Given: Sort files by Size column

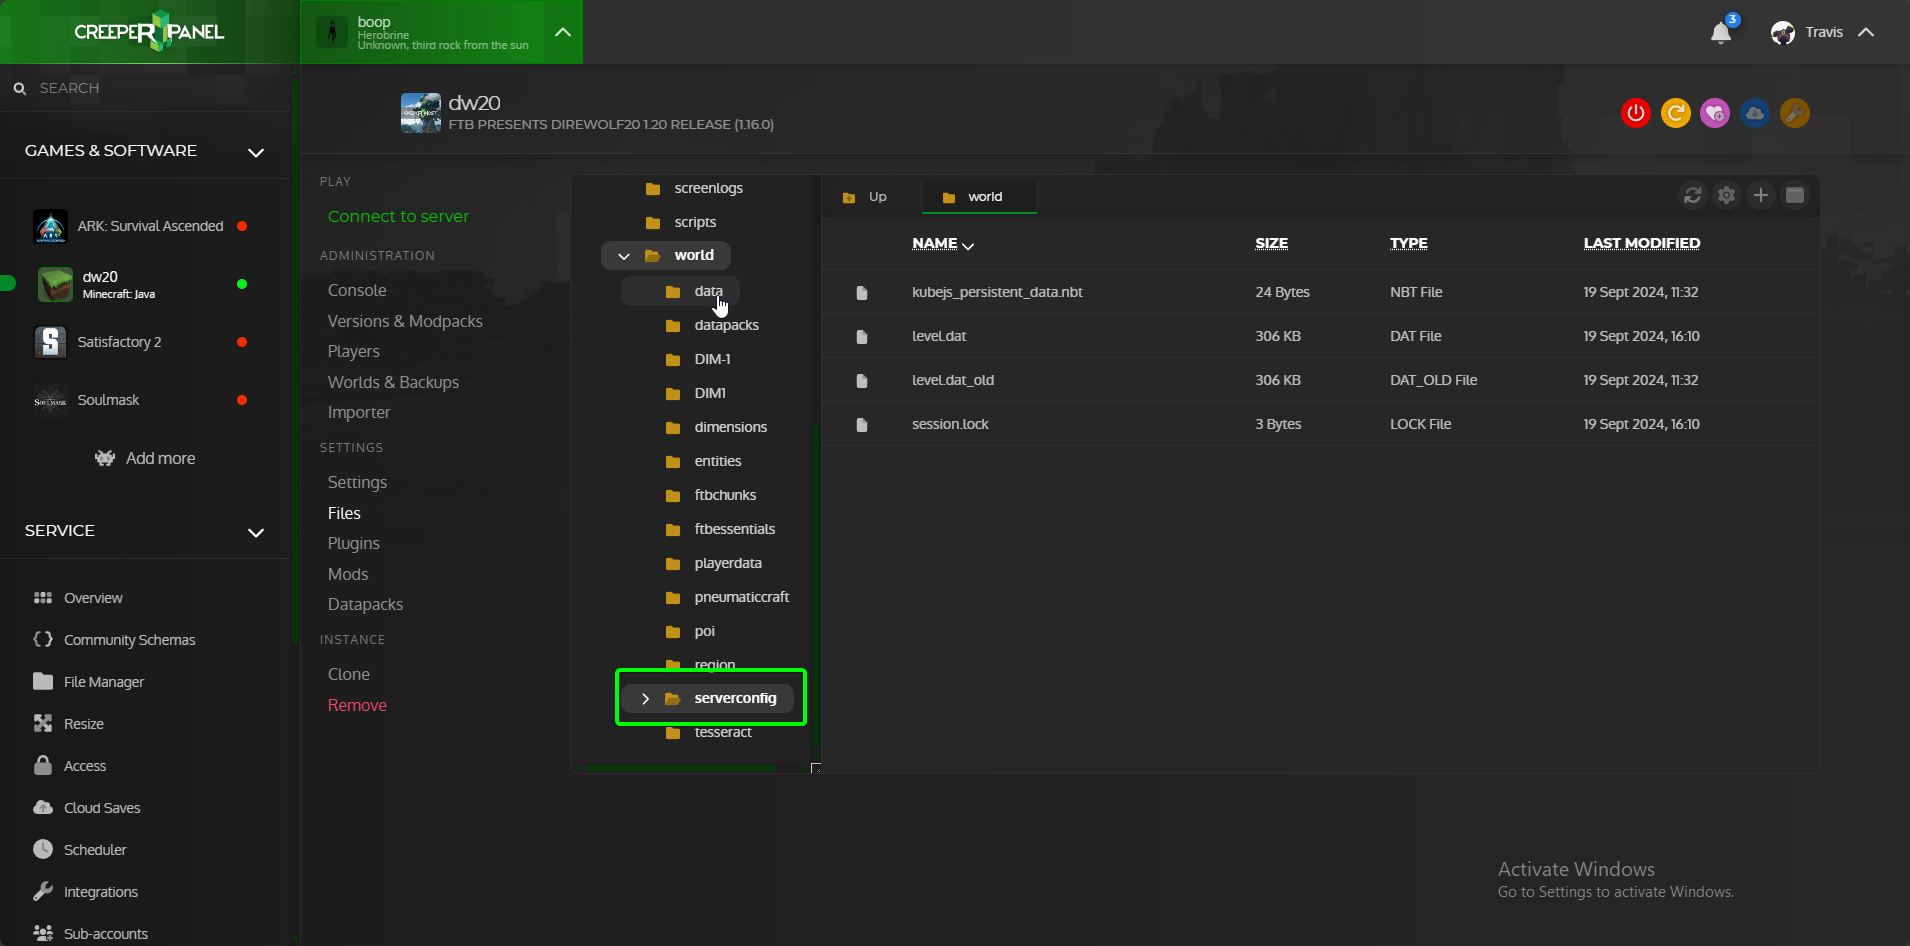Looking at the screenshot, I should click(x=1272, y=243).
